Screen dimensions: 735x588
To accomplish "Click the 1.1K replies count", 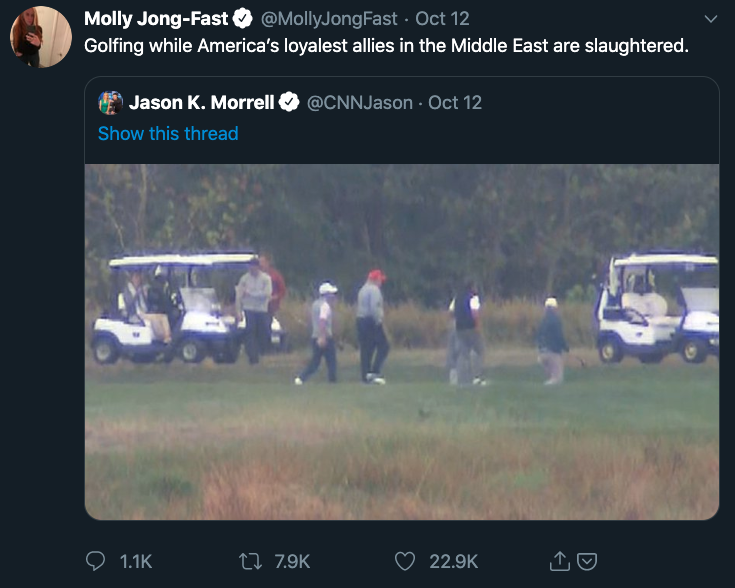I will pos(135,561).
